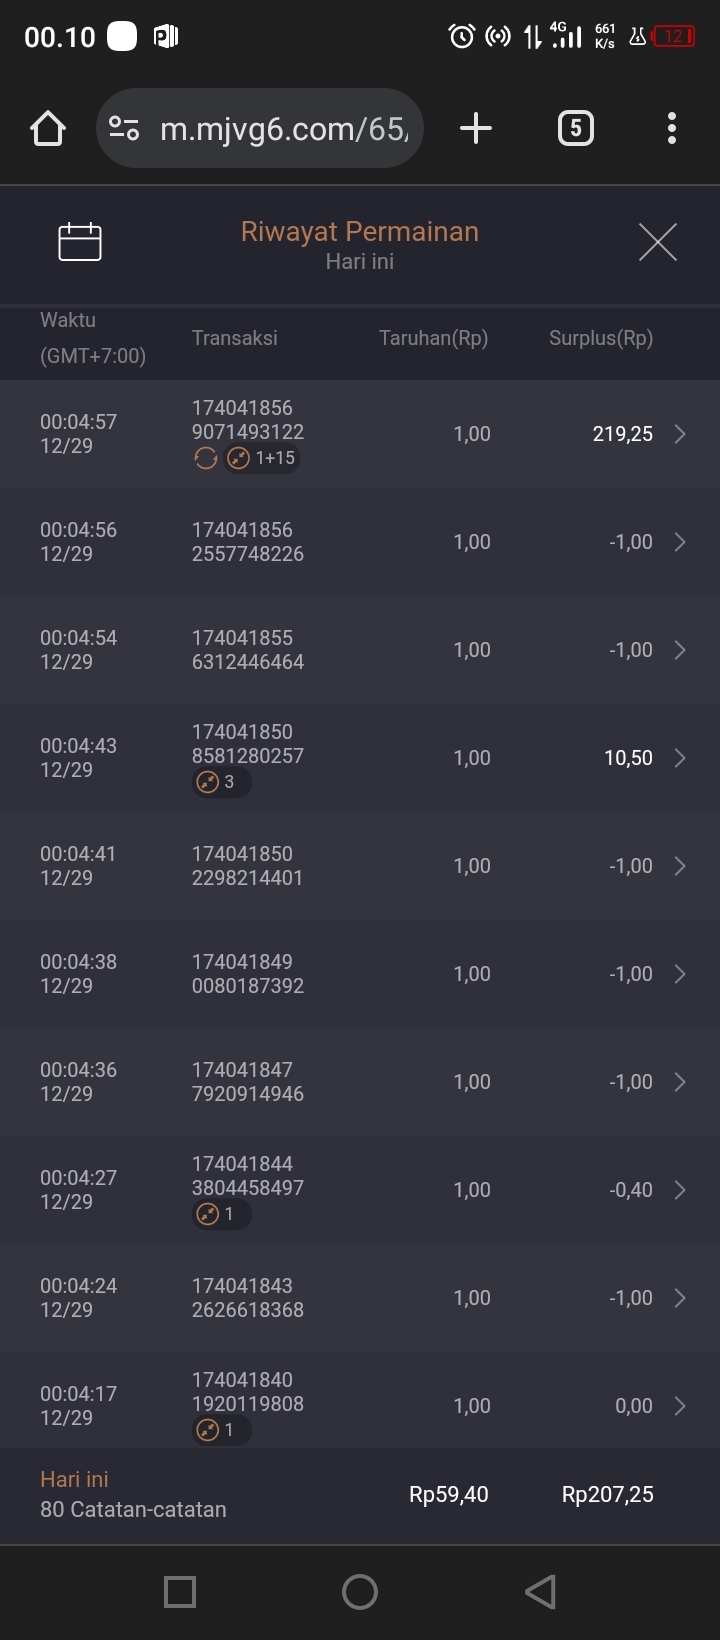Tap the free spin badge showing 3
The image size is (720, 1640).
click(221, 782)
